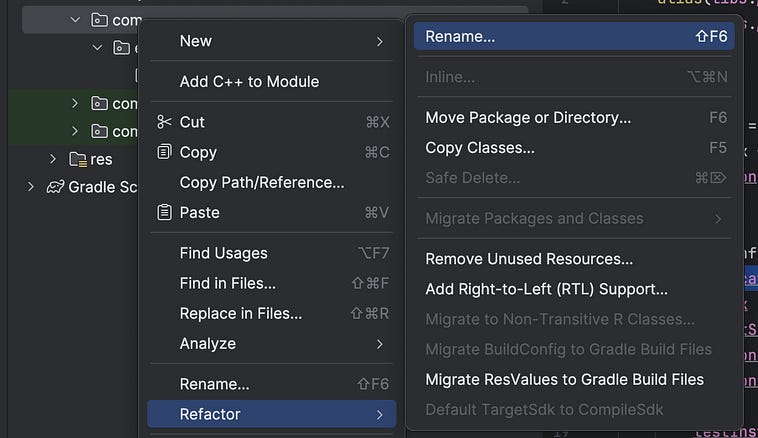Choose Add C++ to Module
Screen dimensions: 758x438
click(x=271, y=82)
